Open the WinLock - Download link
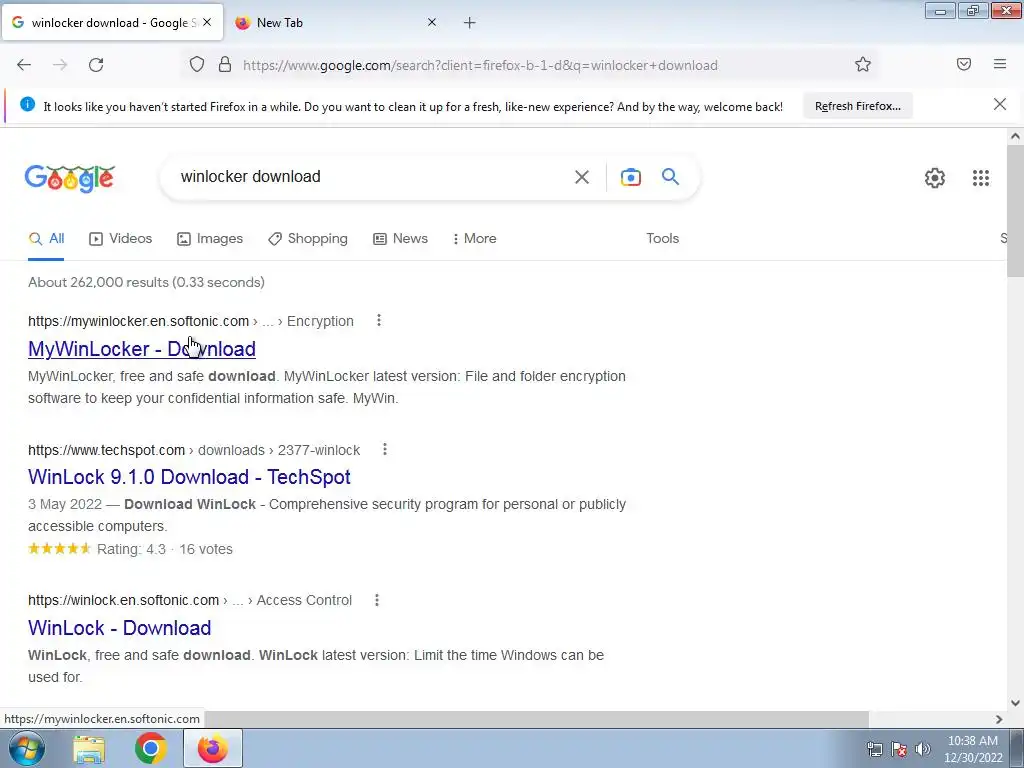The image size is (1024, 768). (x=120, y=628)
